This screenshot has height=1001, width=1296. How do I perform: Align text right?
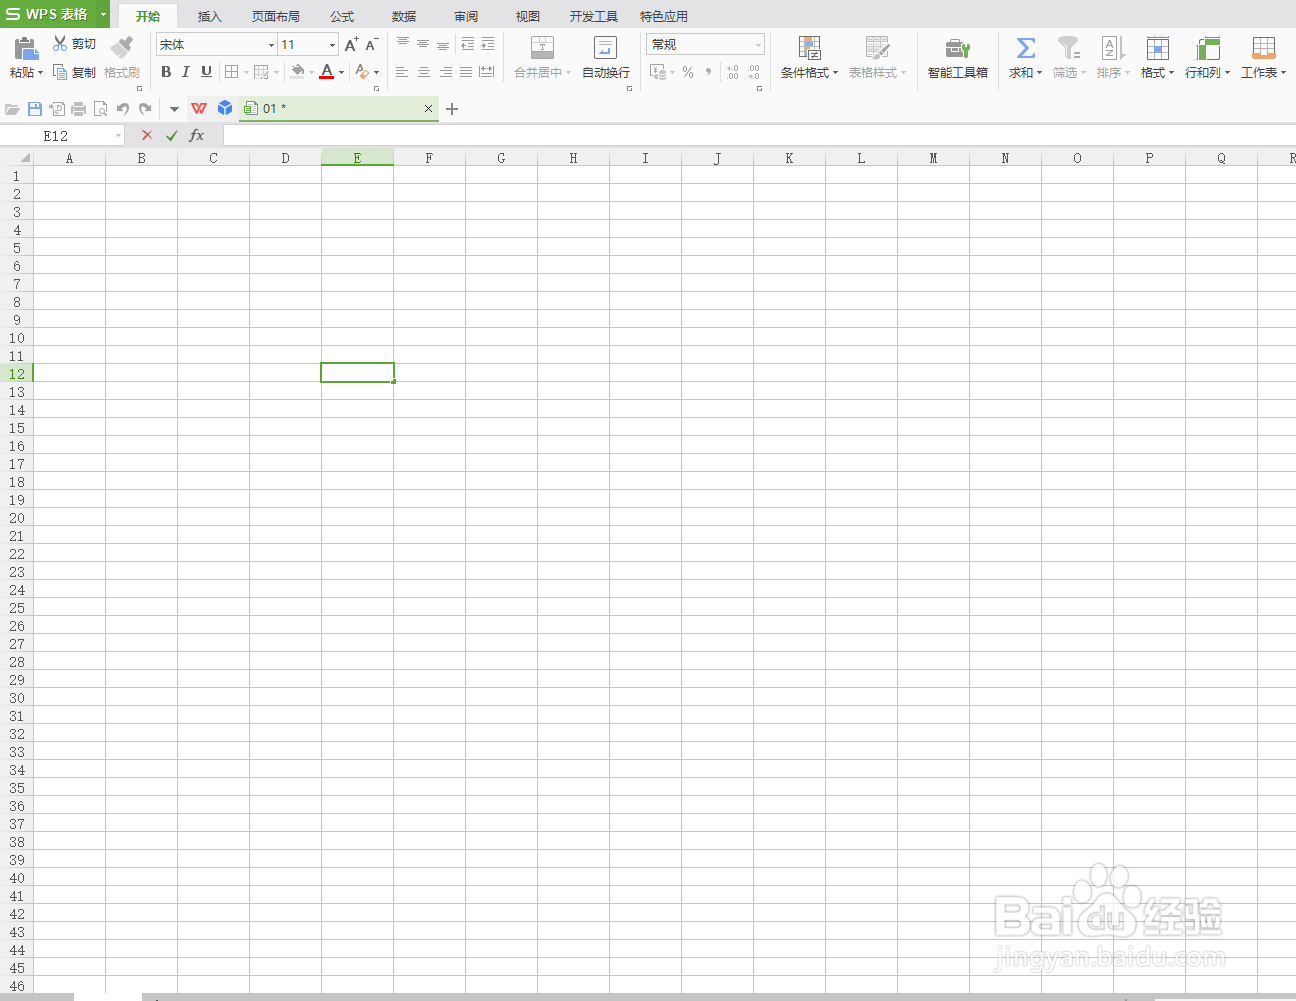pyautogui.click(x=445, y=72)
